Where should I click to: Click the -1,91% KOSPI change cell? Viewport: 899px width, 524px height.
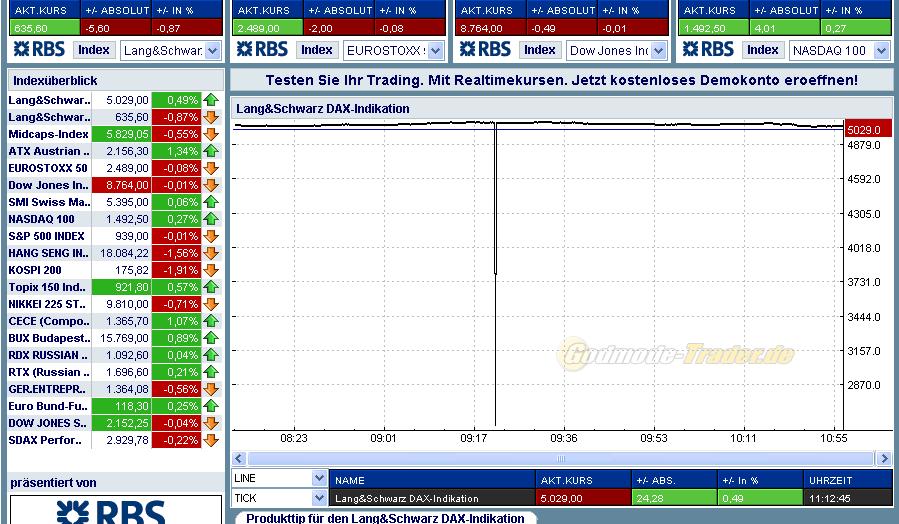(x=177, y=270)
